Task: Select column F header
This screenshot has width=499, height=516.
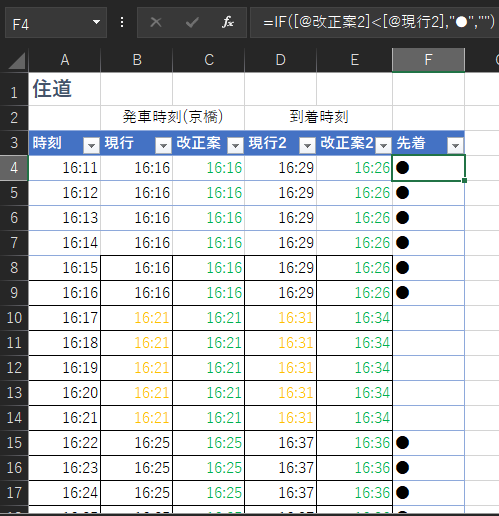Action: pyautogui.click(x=428, y=60)
